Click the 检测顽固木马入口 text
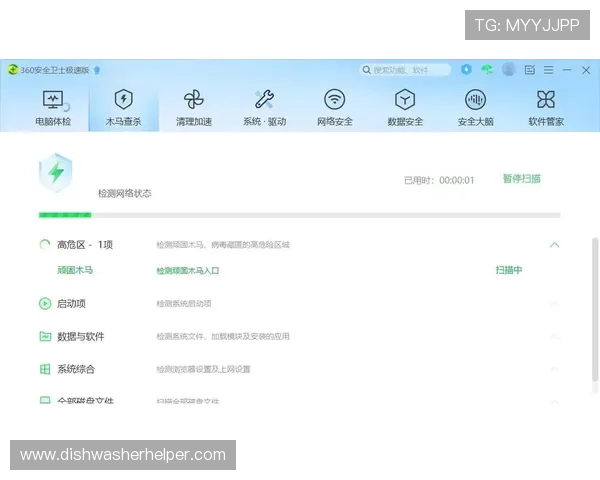 188,271
